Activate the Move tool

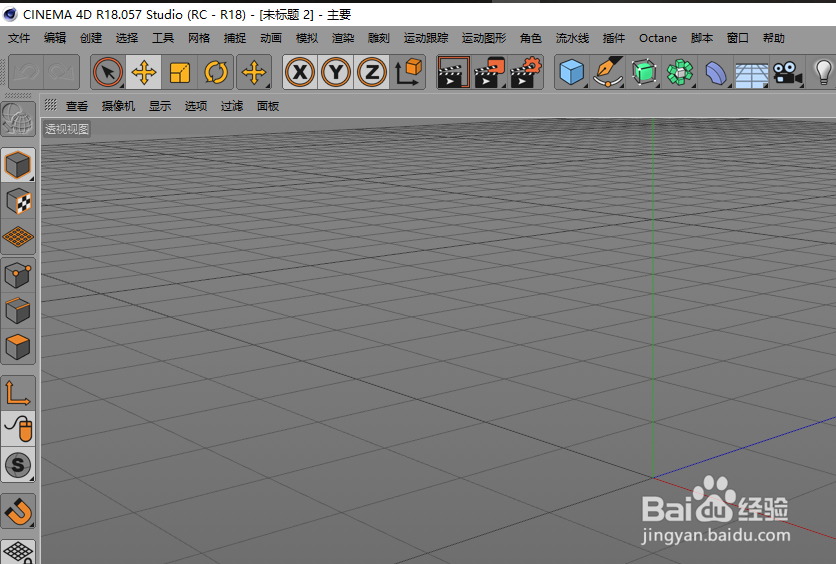tap(143, 72)
